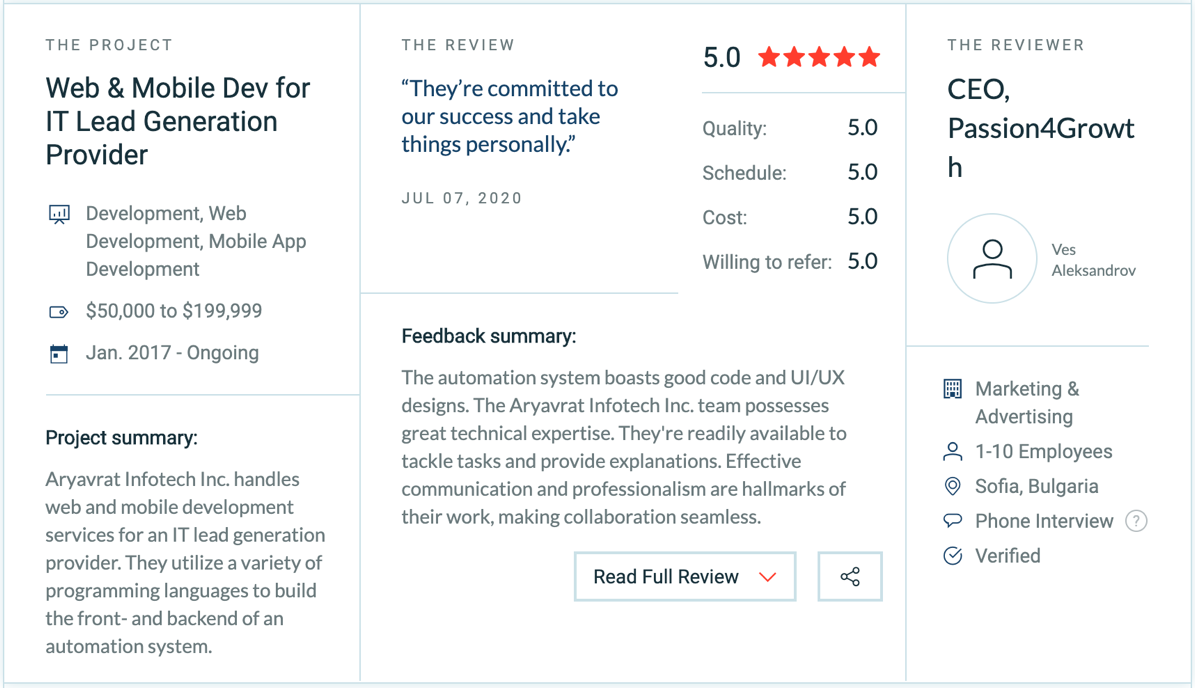
Task: Click the speech bubble Phone Interview icon
Action: point(953,521)
